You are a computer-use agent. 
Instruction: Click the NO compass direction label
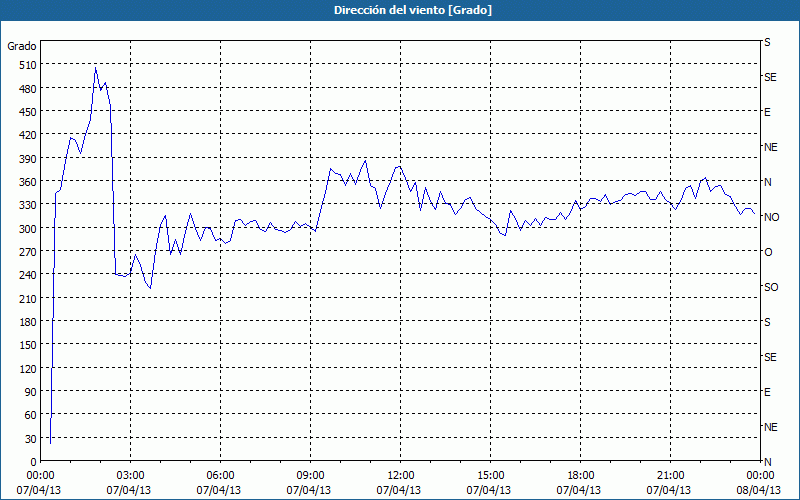point(771,217)
